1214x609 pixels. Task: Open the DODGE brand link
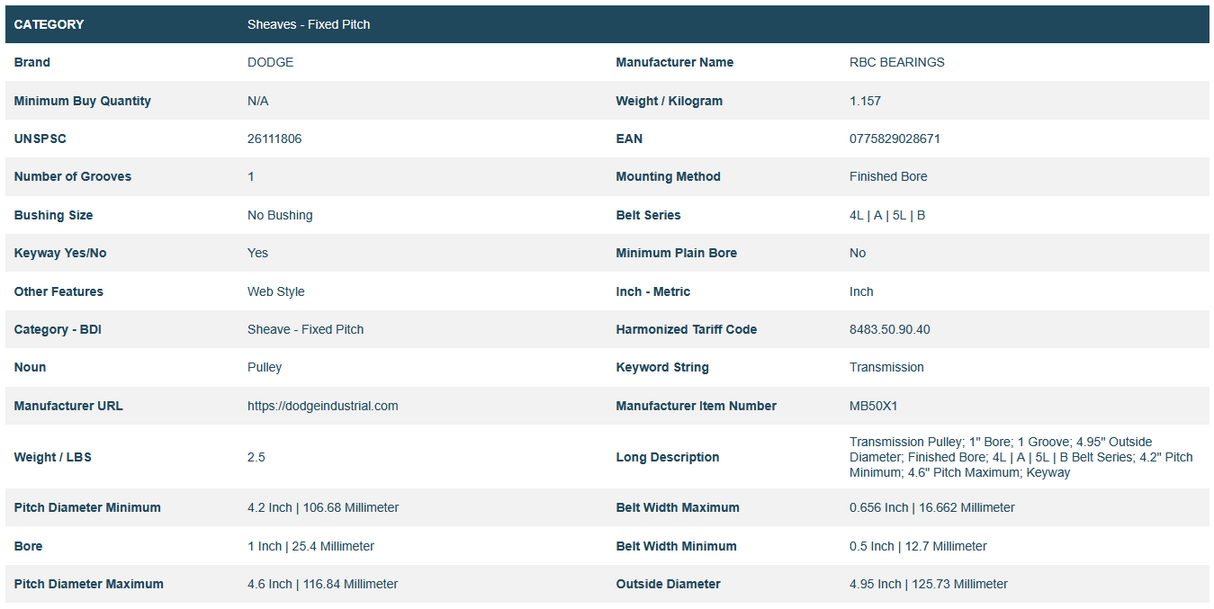[269, 62]
